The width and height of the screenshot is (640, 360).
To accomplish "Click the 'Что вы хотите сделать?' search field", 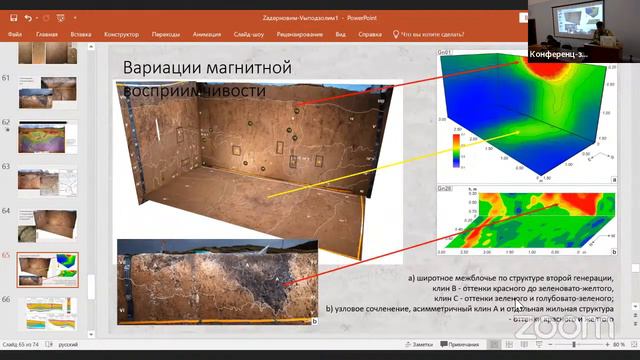I will tap(432, 35).
